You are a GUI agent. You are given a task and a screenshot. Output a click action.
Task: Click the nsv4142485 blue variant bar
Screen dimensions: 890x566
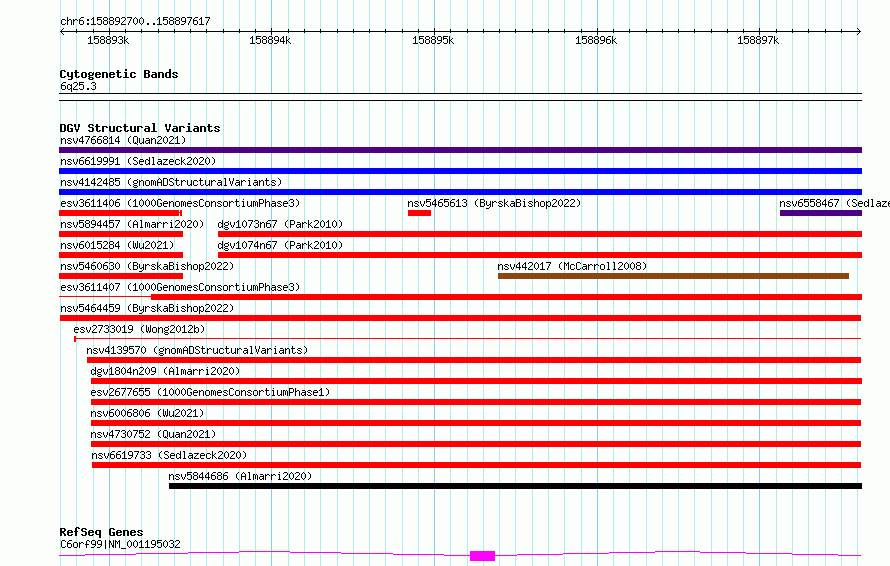pyautogui.click(x=460, y=192)
